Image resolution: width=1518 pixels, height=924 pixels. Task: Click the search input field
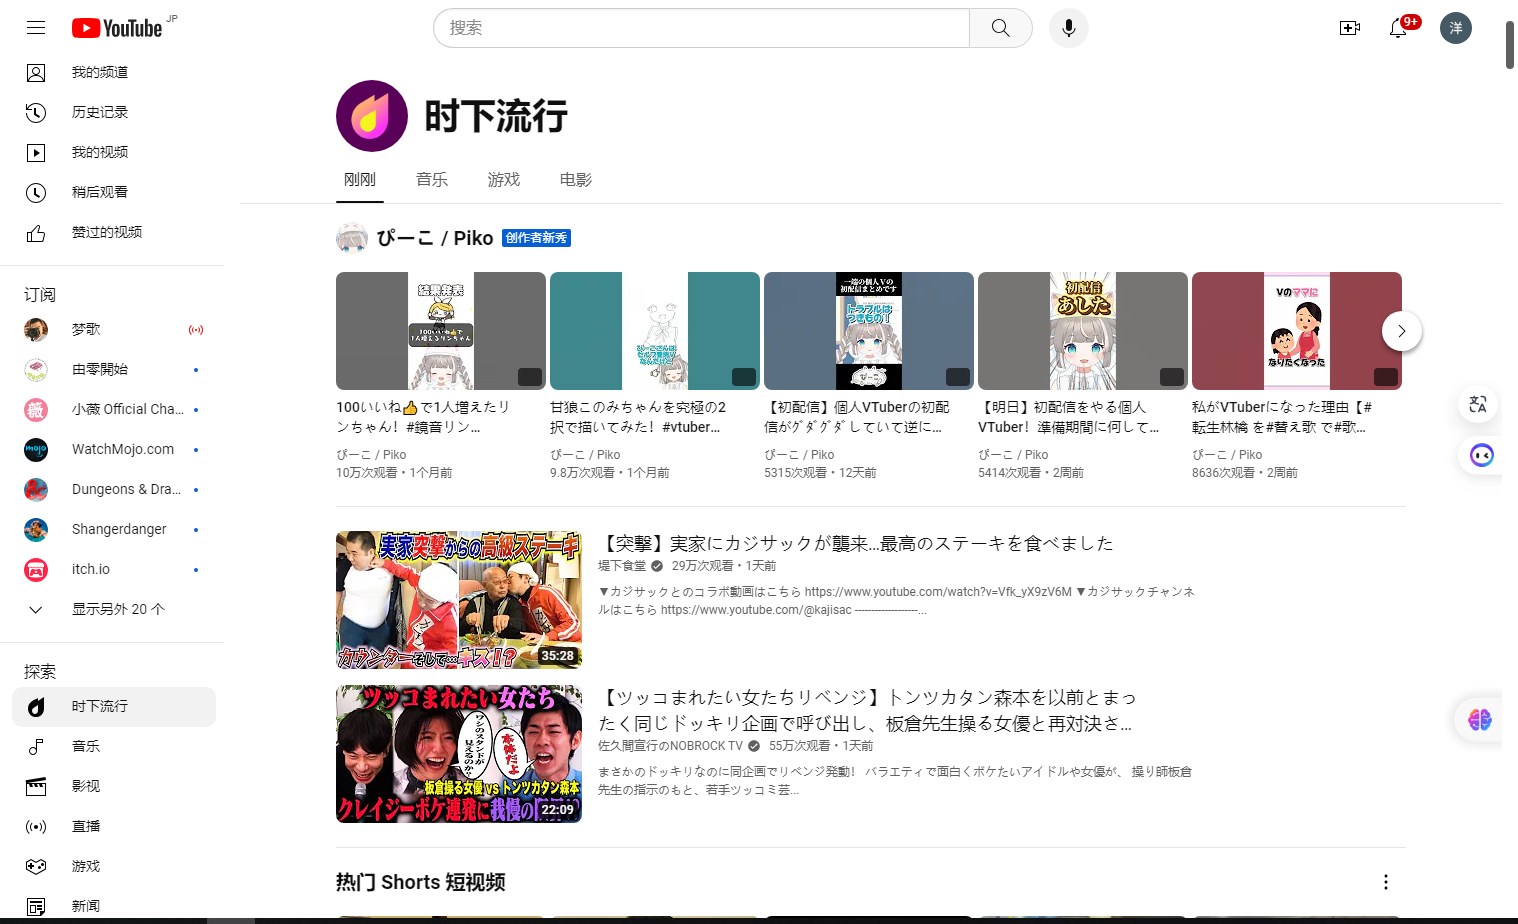pos(700,28)
